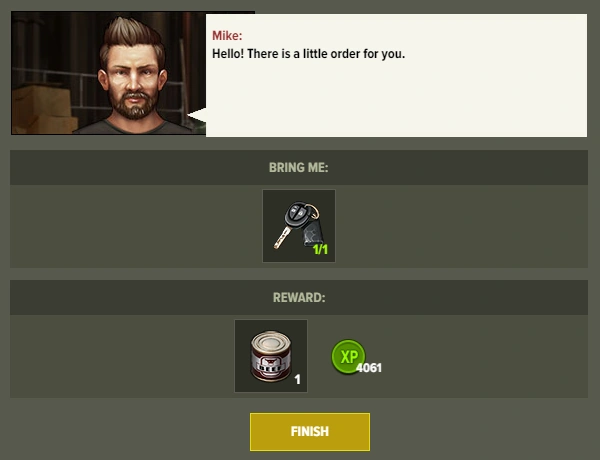Viewport: 600px width, 460px height.
Task: Click the black key fob on the keys
Action: click(x=297, y=214)
